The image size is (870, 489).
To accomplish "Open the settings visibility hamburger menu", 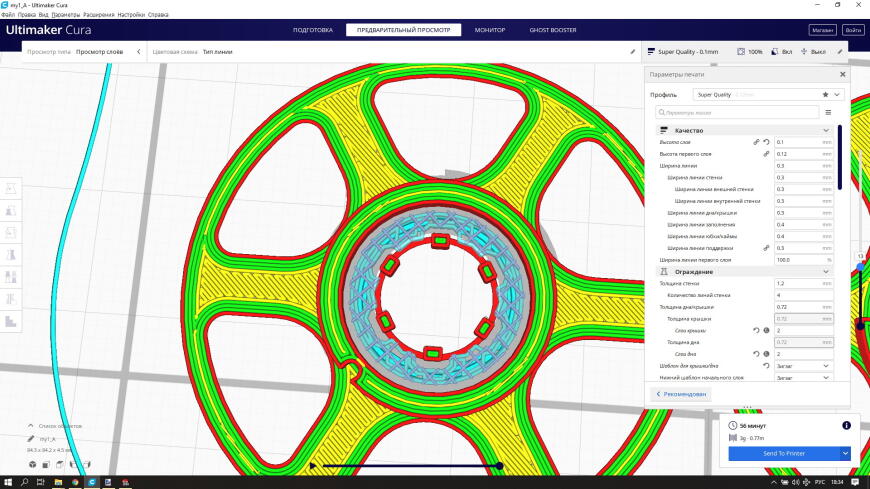I will pos(828,113).
